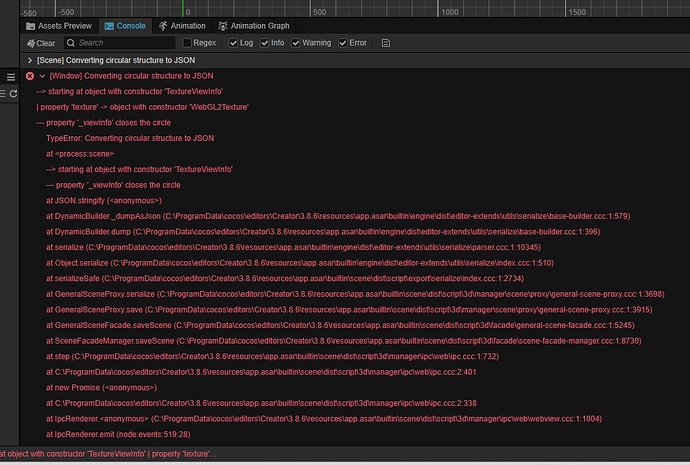Select the 'at new Promise (<anonymous>)' line
The height and width of the screenshot is (465, 690).
point(101,388)
